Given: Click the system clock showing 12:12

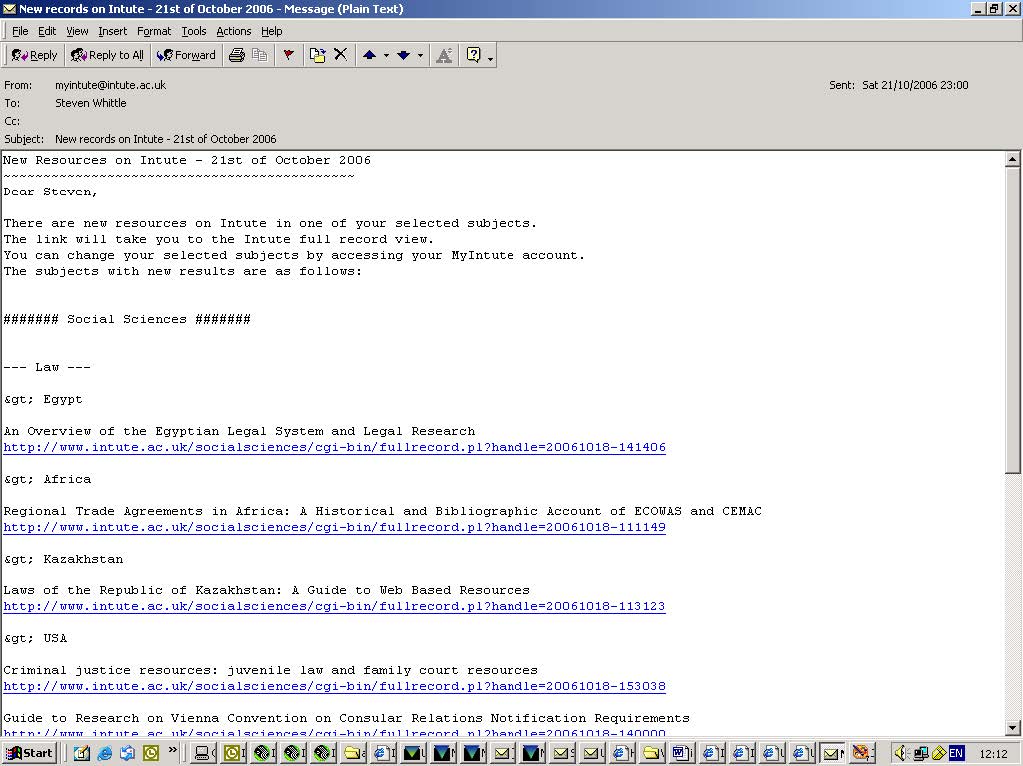Looking at the screenshot, I should coord(993,754).
